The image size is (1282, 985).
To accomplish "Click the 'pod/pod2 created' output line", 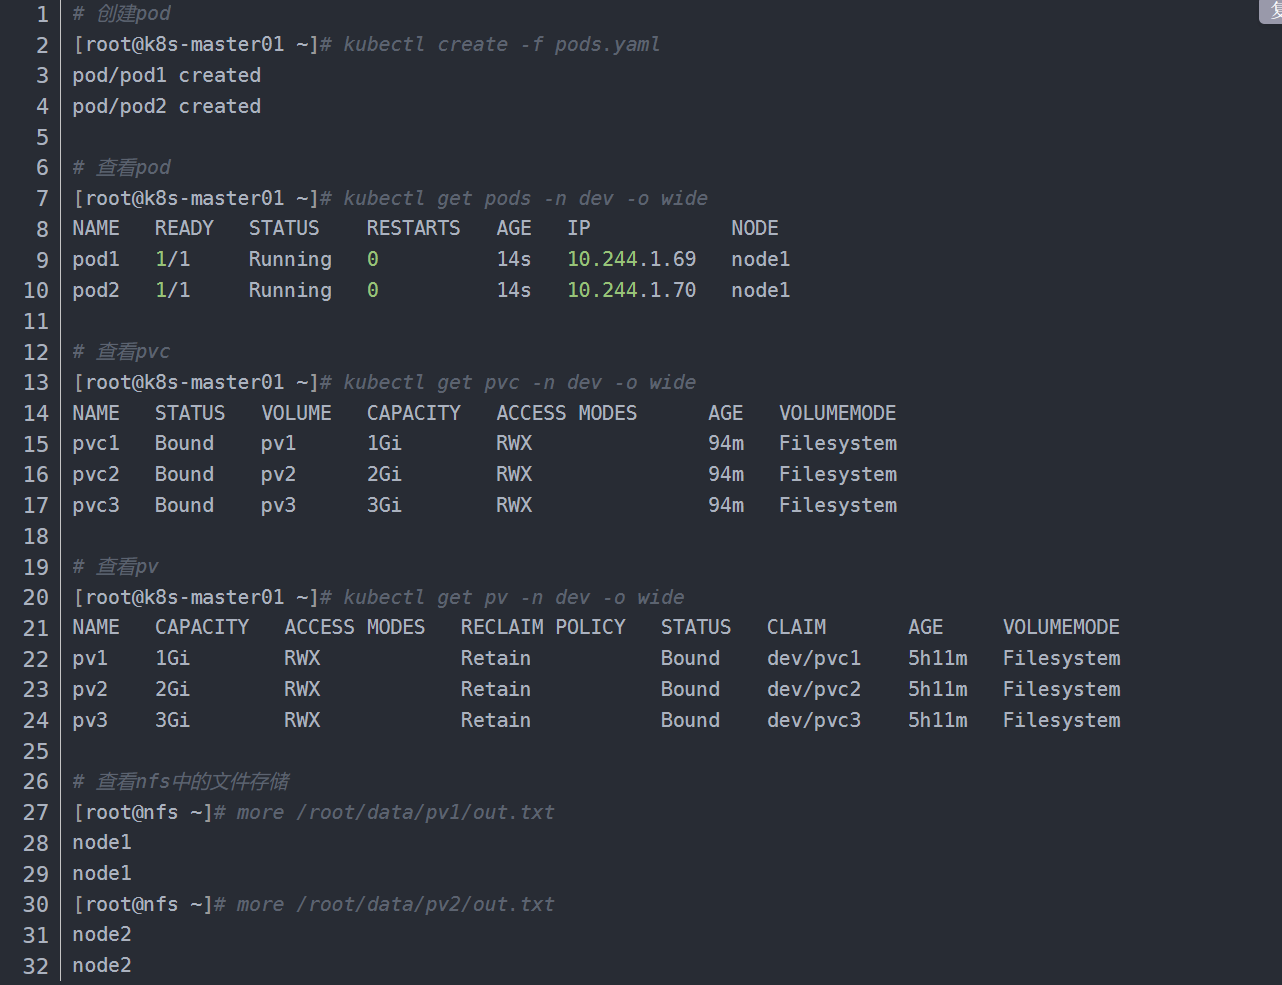I will 166,107.
